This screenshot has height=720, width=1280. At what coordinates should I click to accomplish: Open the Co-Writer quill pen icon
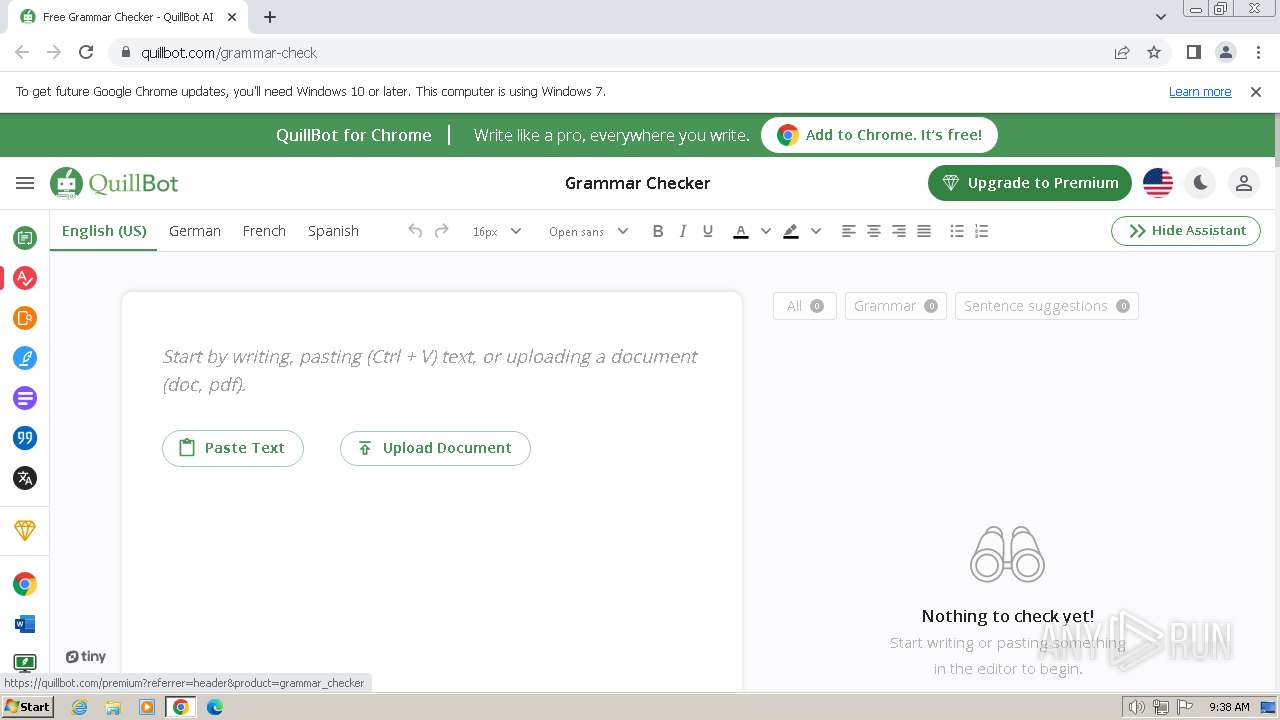click(x=25, y=358)
